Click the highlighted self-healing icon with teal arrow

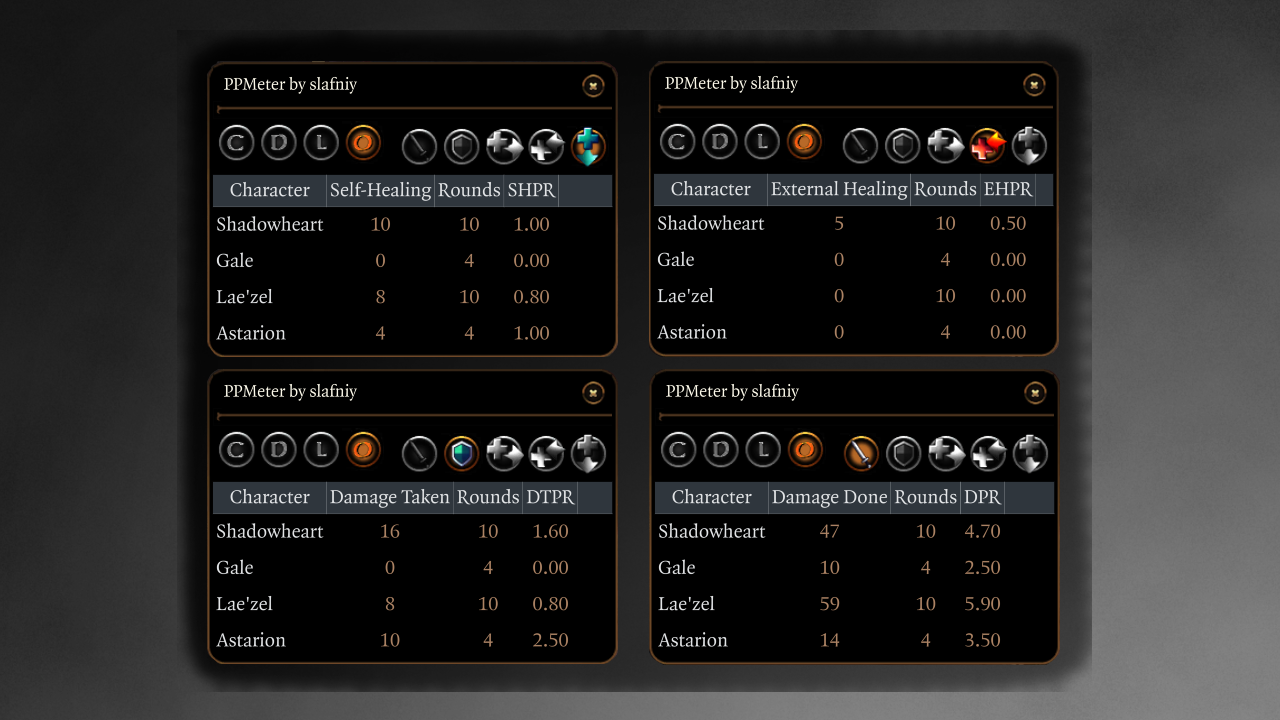tap(588, 146)
